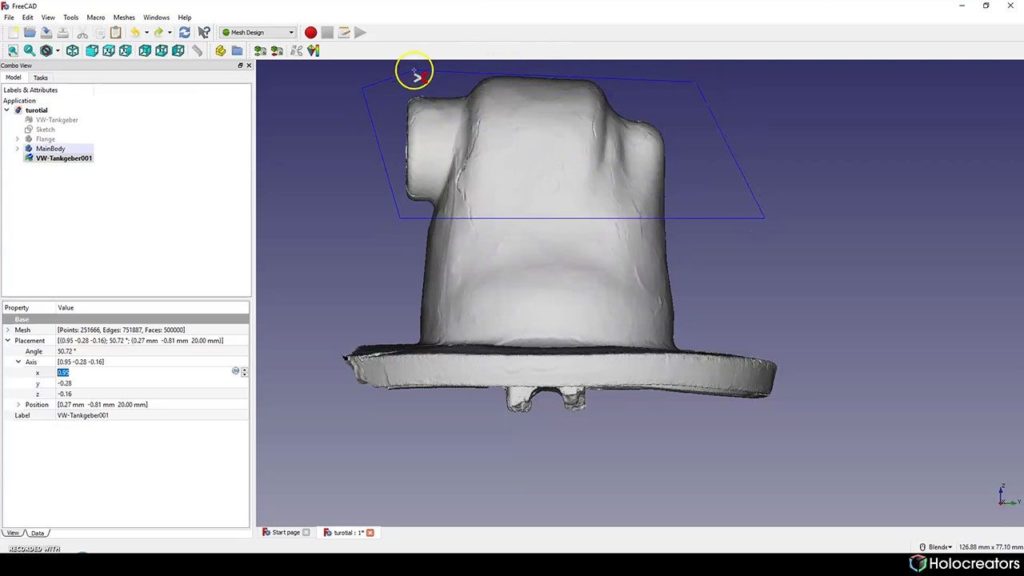
Task: Switch to isometric axonometric view icon
Action: pyautogui.click(x=72, y=51)
